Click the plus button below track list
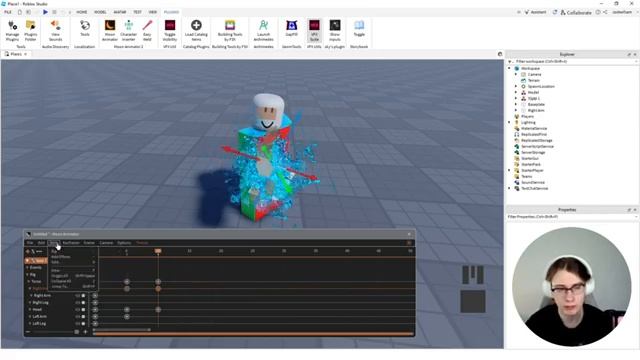Image resolution: width=640 pixels, height=360 pixels. [85, 332]
